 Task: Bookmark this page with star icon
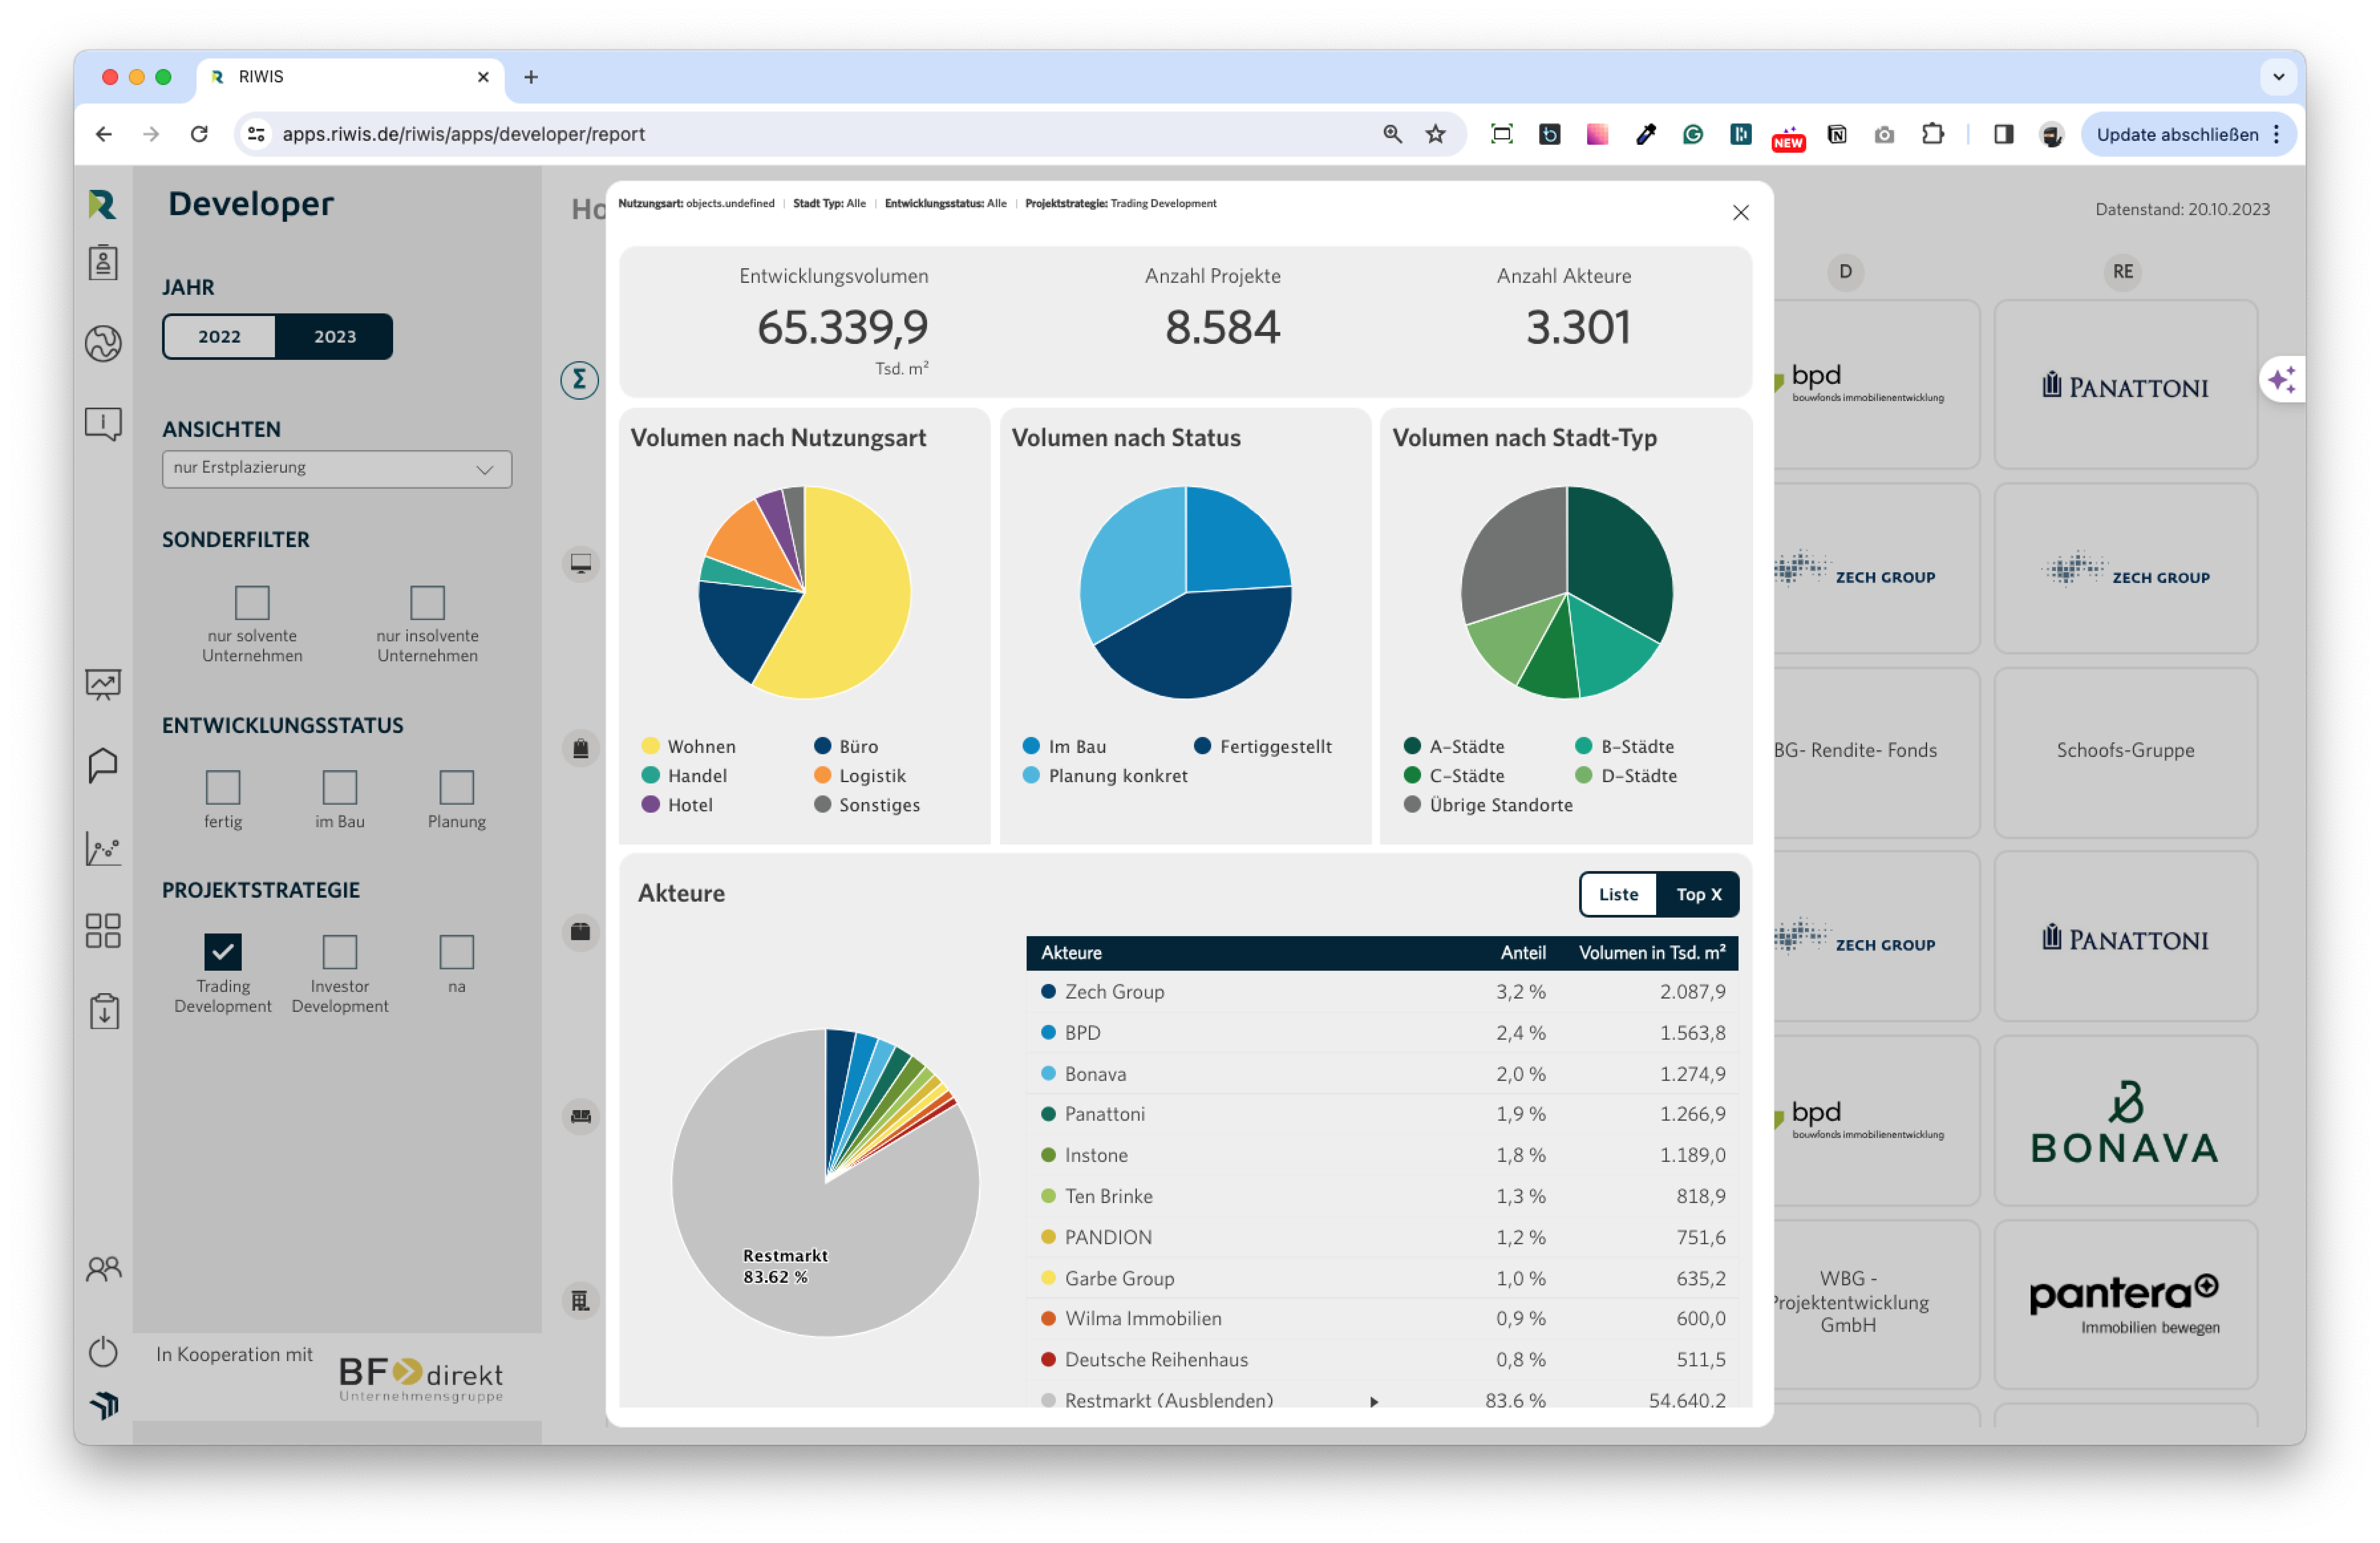coord(1436,134)
